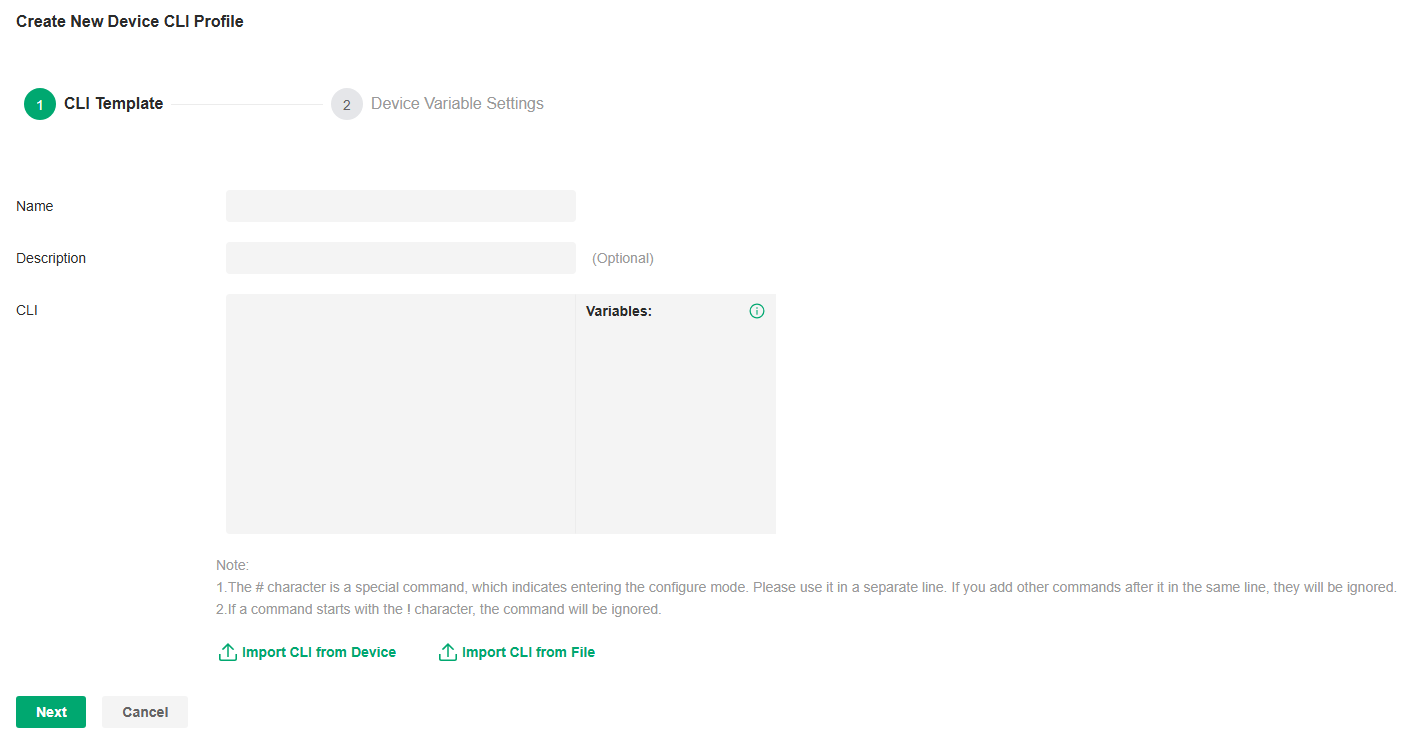Open the Import CLI from File link
This screenshot has height=740, width=1404.
click(x=528, y=653)
